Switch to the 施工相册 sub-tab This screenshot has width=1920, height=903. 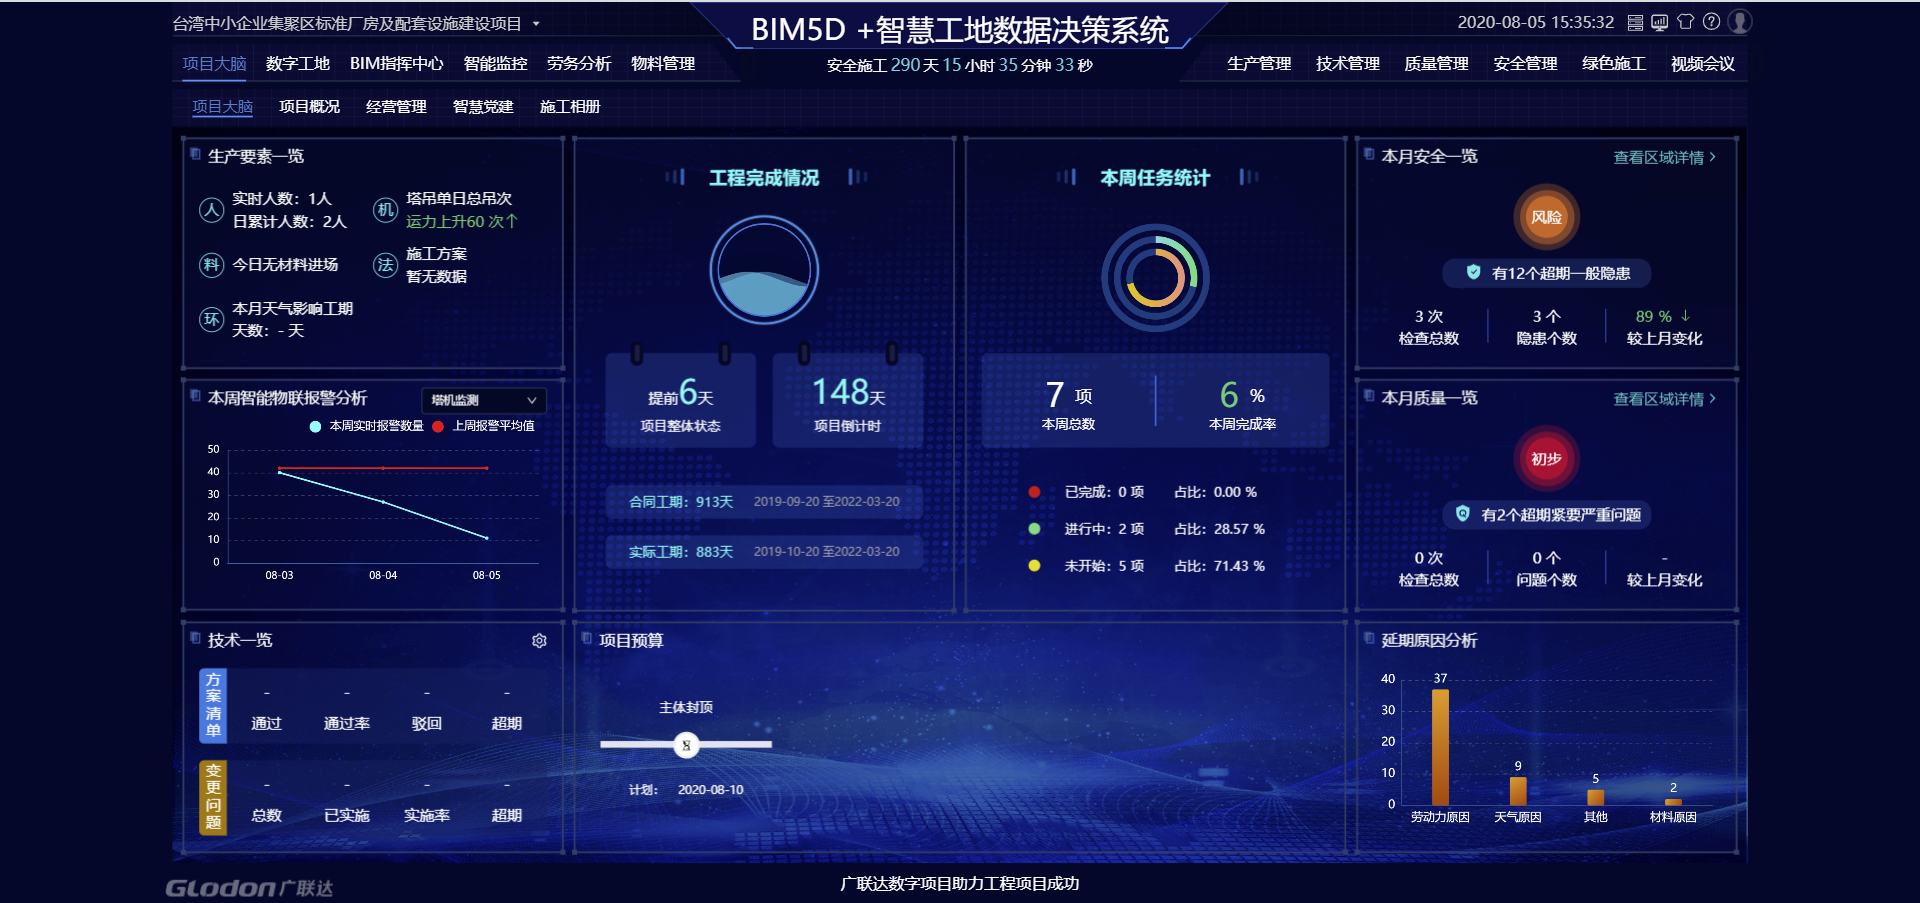[570, 106]
